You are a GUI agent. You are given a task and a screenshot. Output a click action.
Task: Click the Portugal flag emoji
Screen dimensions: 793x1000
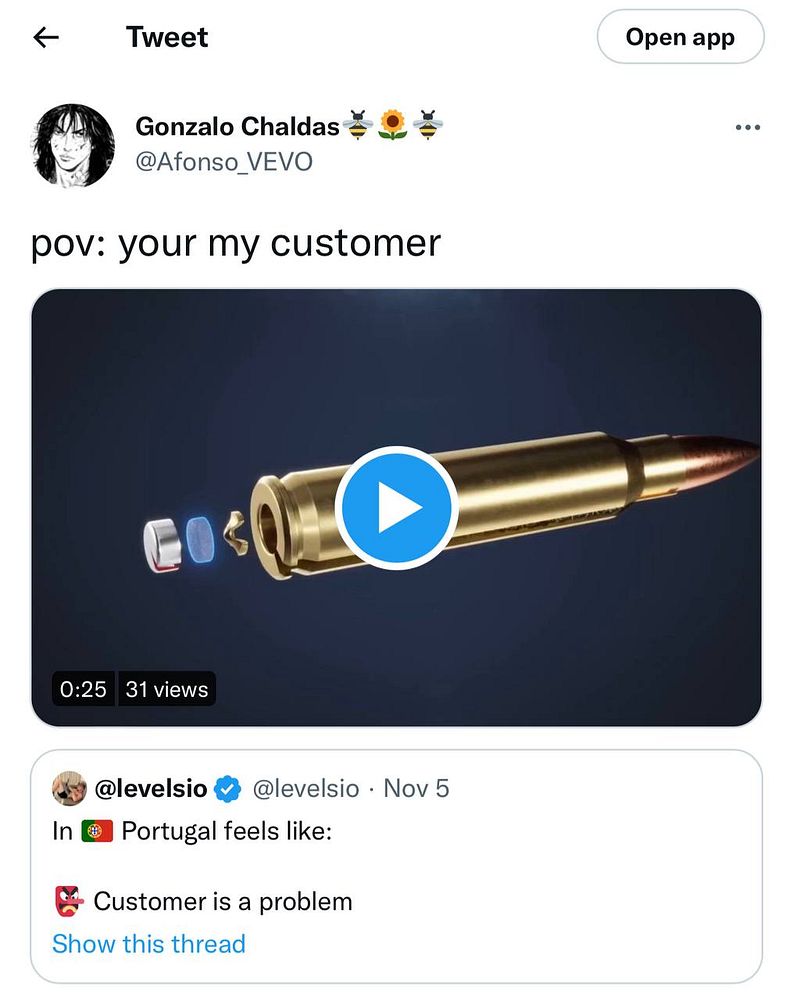tap(98, 832)
